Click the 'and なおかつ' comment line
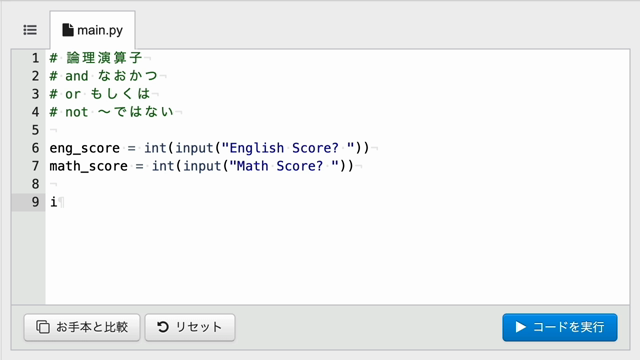The image size is (640, 360). pos(103,76)
